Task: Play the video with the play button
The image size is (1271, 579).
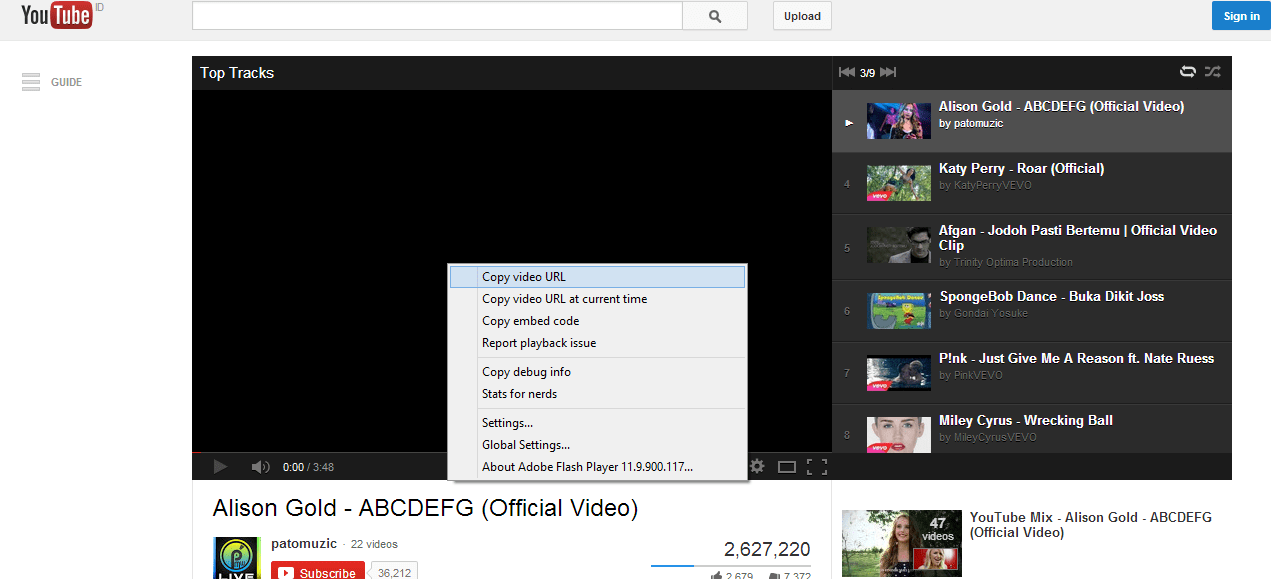Action: pos(220,466)
